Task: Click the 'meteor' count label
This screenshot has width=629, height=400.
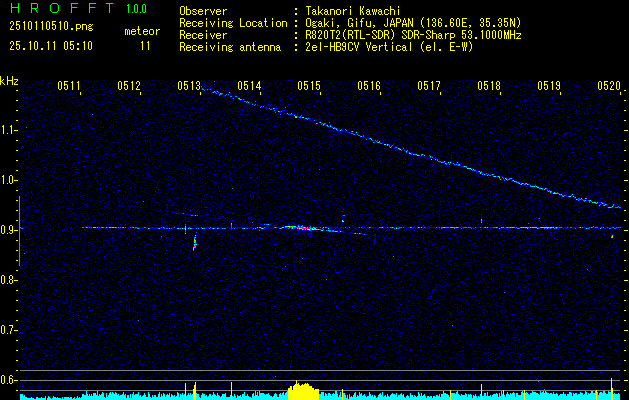Action: (142, 31)
